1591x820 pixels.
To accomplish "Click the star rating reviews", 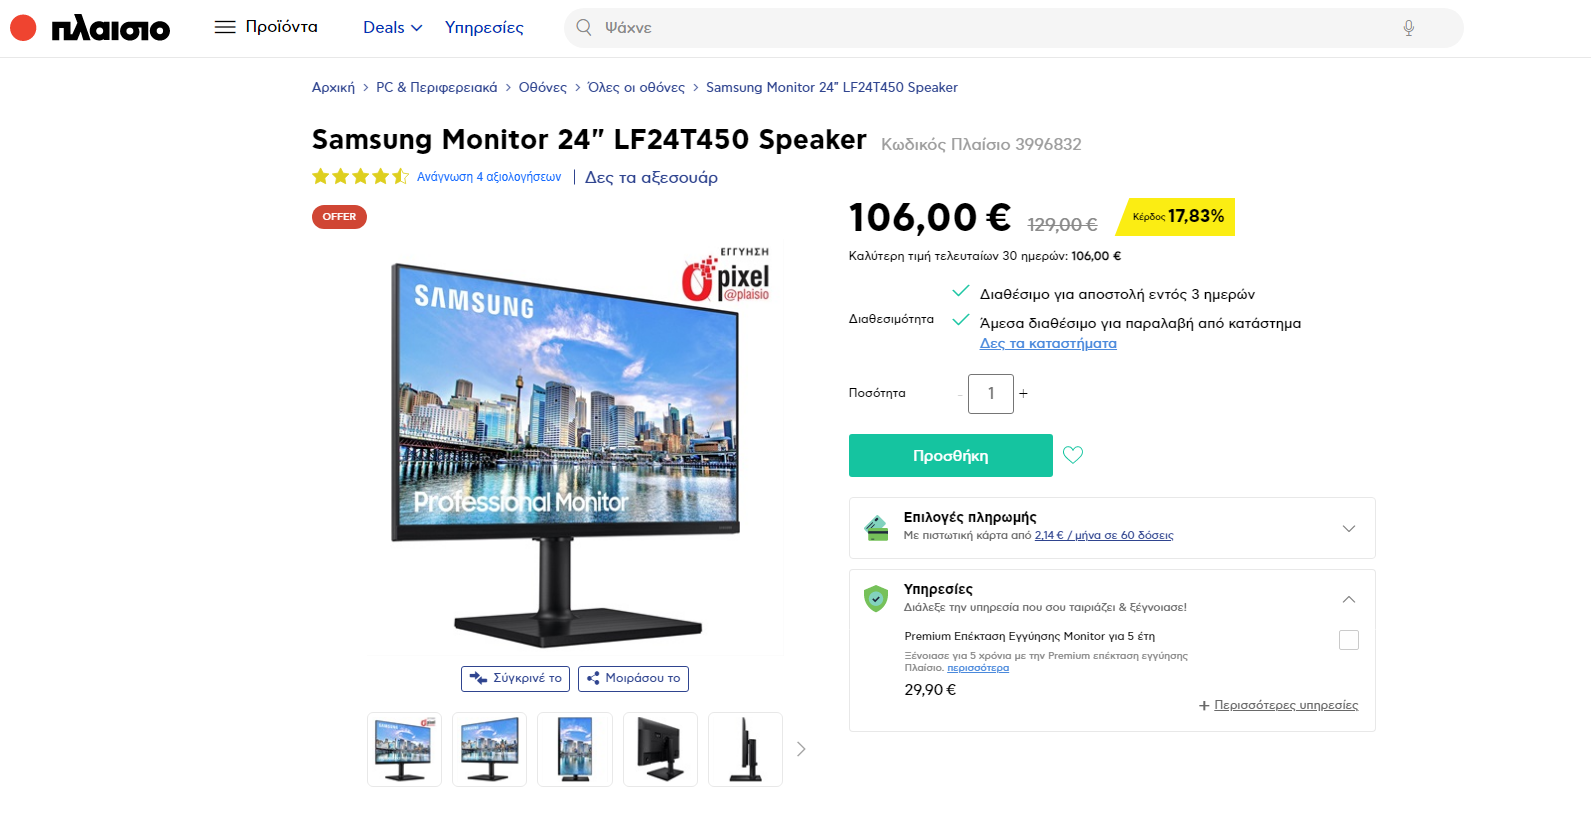I will click(361, 177).
